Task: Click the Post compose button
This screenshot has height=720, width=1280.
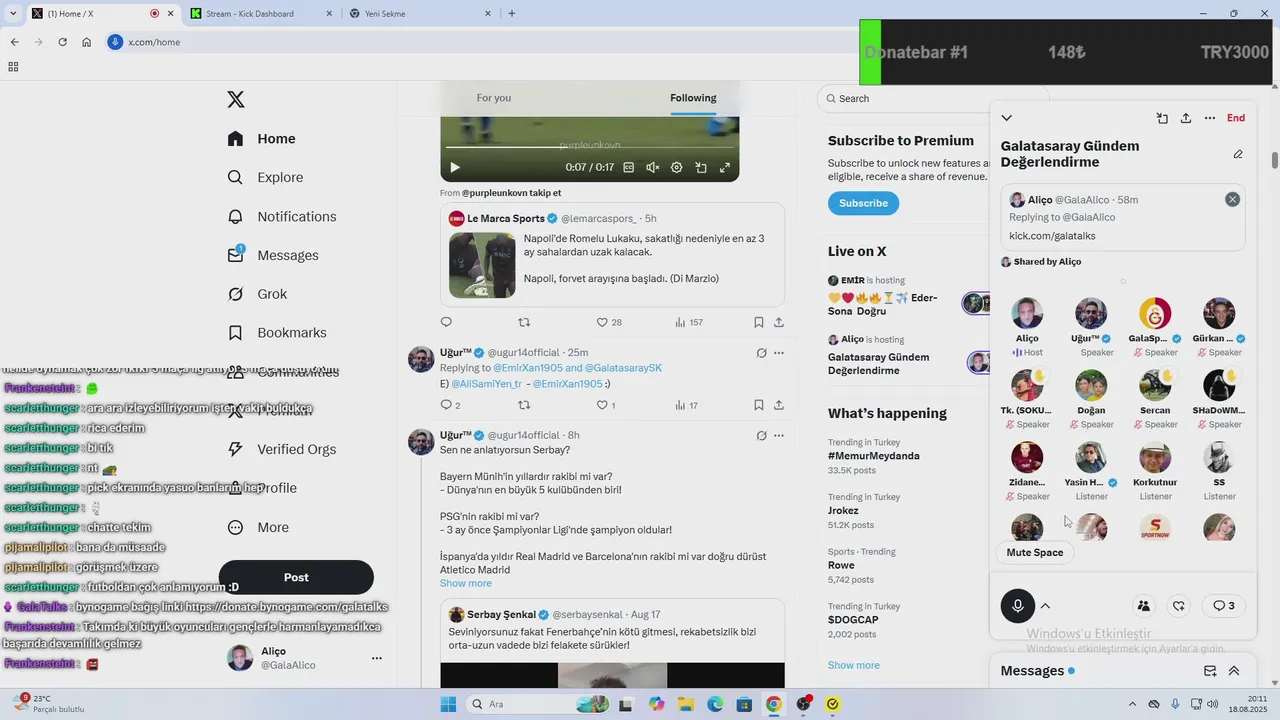Action: click(x=296, y=577)
